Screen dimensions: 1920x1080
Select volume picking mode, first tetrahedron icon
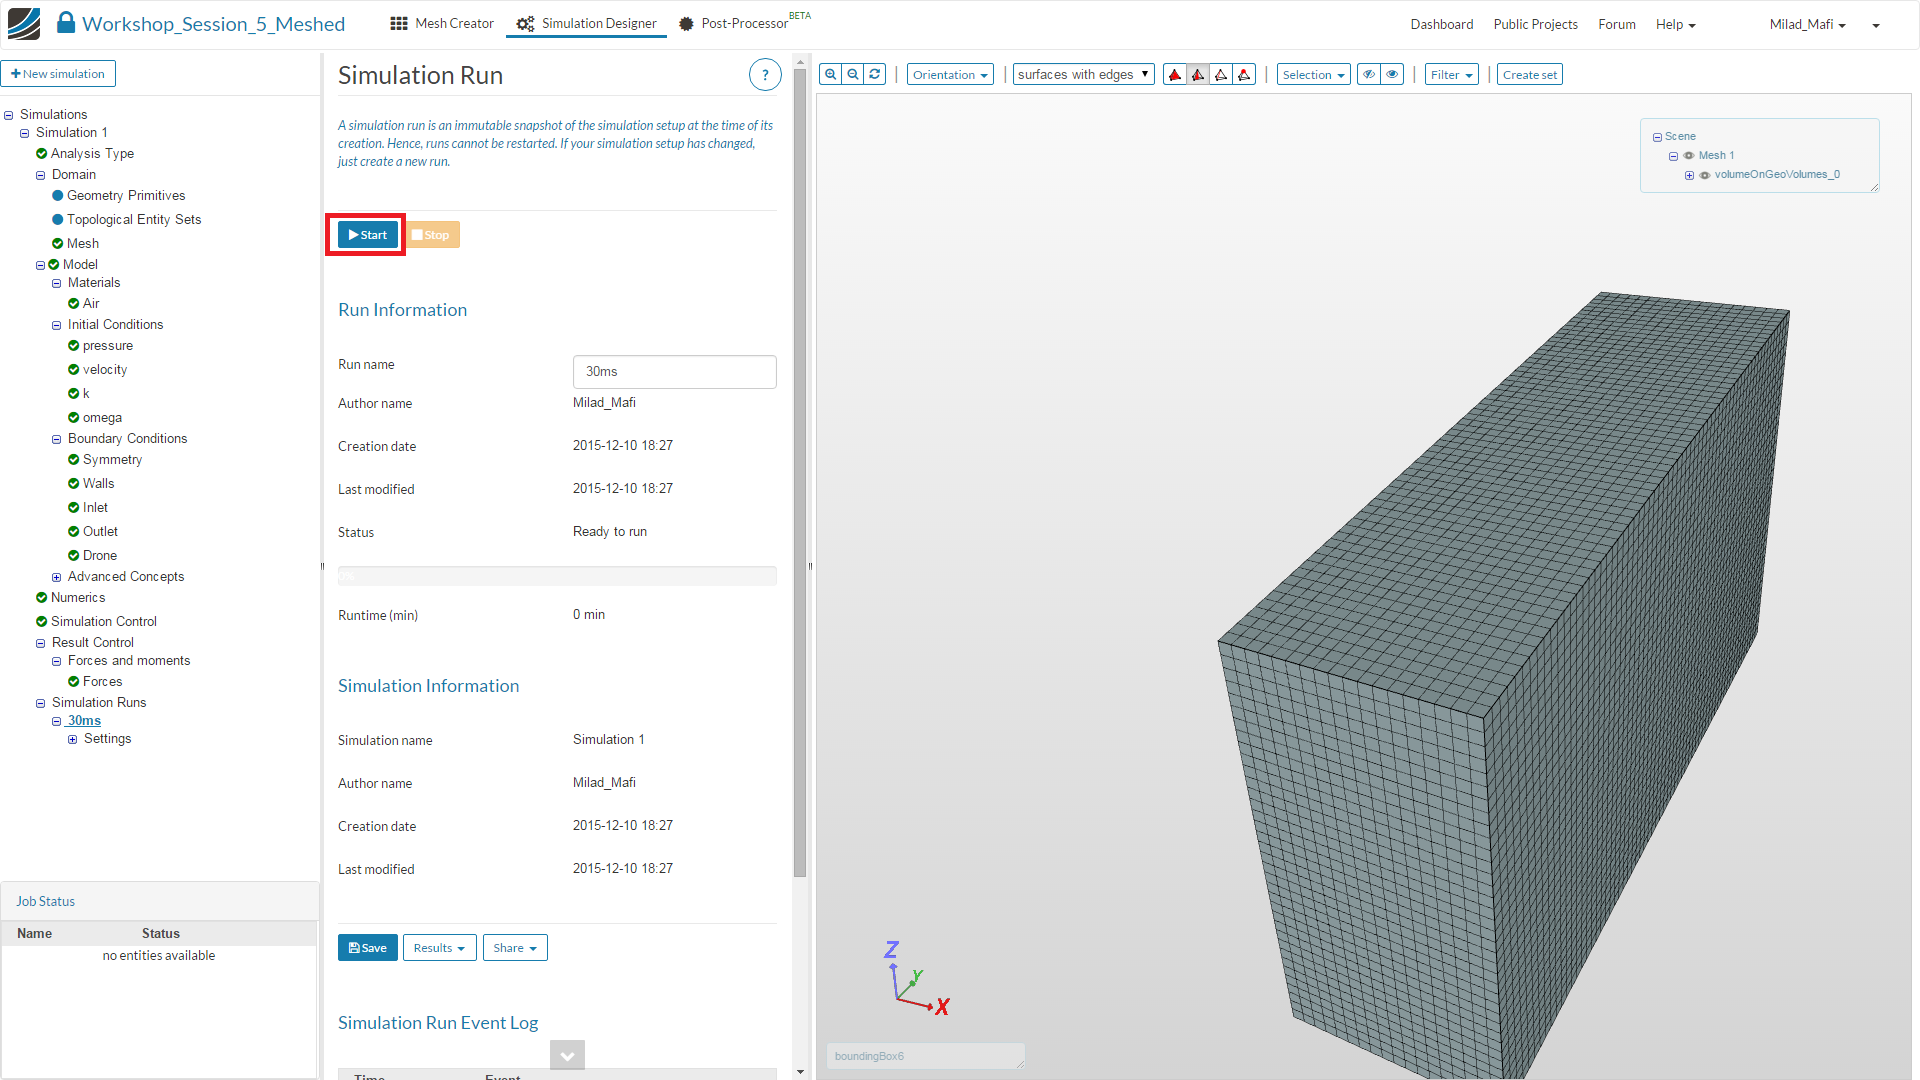(1175, 75)
